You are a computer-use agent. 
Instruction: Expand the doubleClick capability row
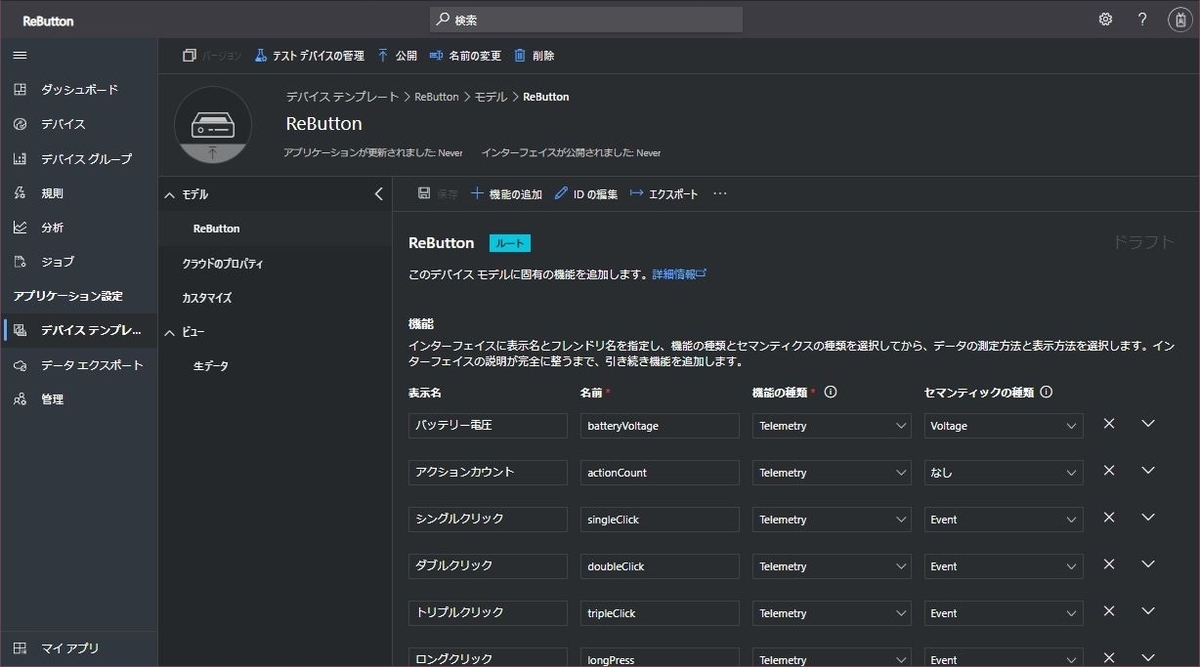(1148, 564)
